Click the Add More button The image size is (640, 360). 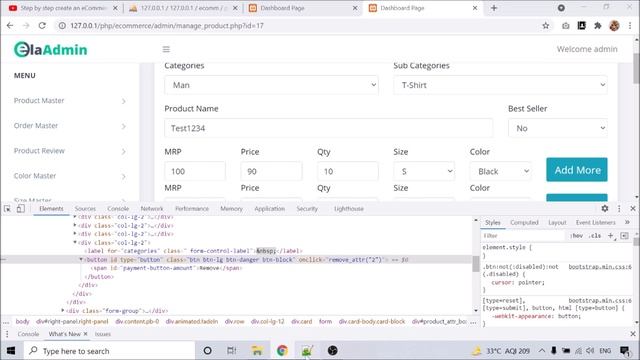click(577, 170)
